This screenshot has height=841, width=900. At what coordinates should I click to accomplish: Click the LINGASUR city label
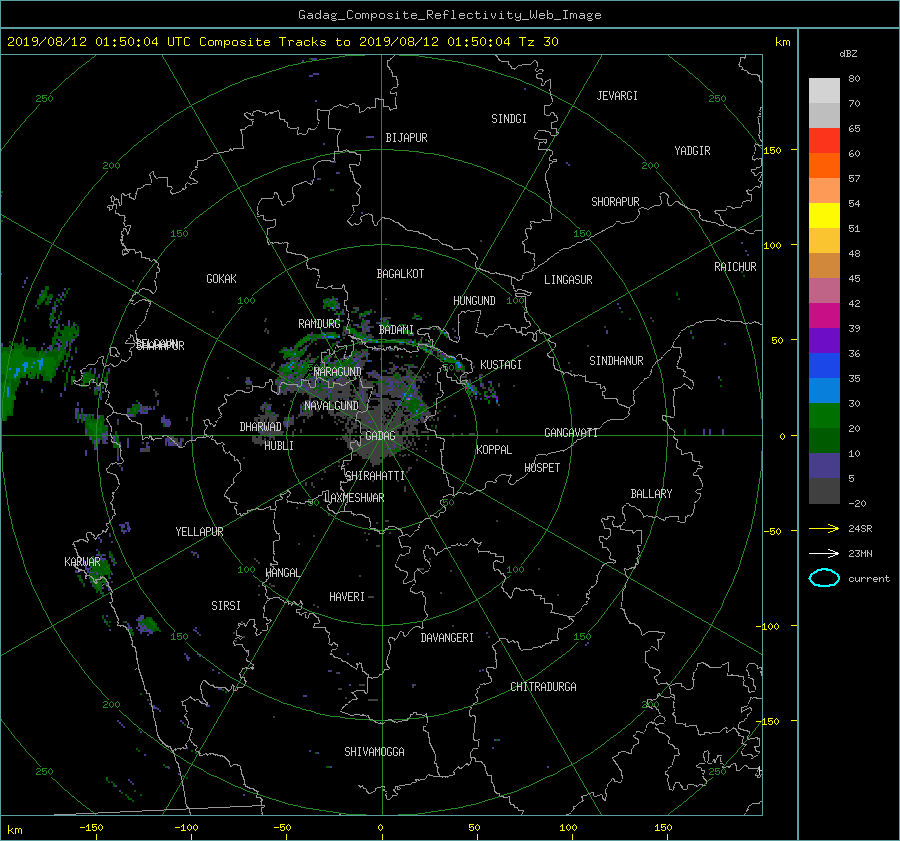(568, 280)
